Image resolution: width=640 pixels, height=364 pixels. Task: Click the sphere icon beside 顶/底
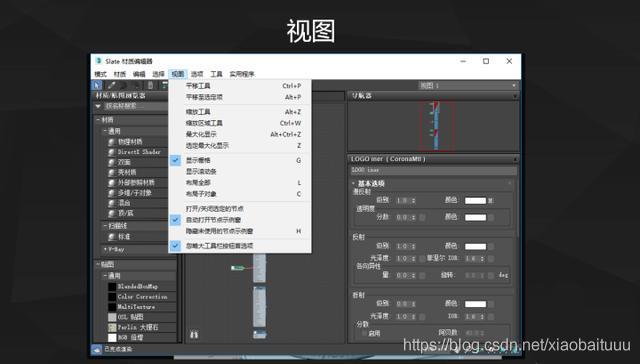[112, 213]
